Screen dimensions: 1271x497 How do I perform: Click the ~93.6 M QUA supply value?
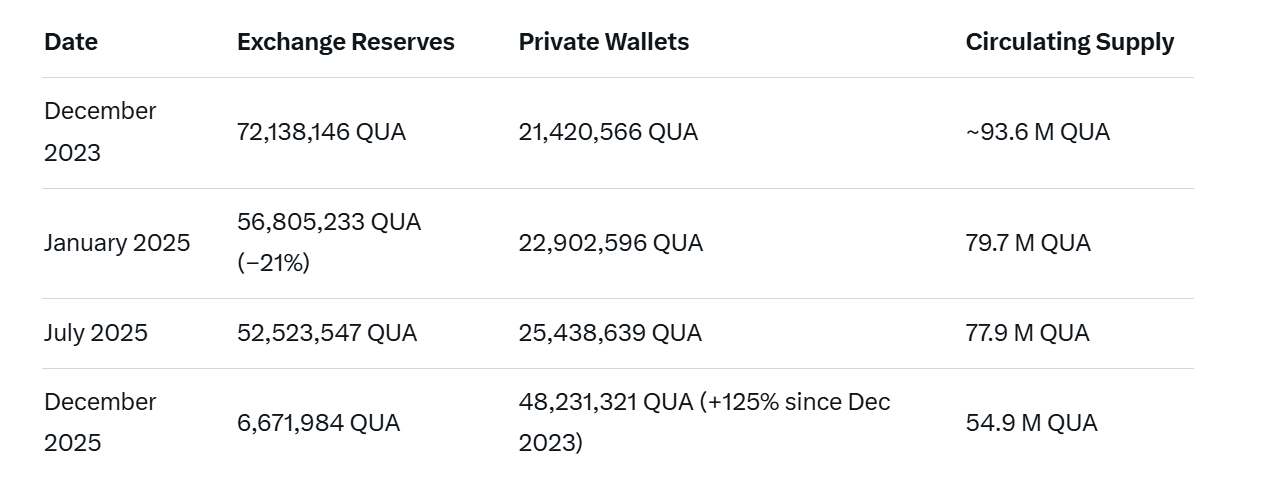coord(1037,132)
